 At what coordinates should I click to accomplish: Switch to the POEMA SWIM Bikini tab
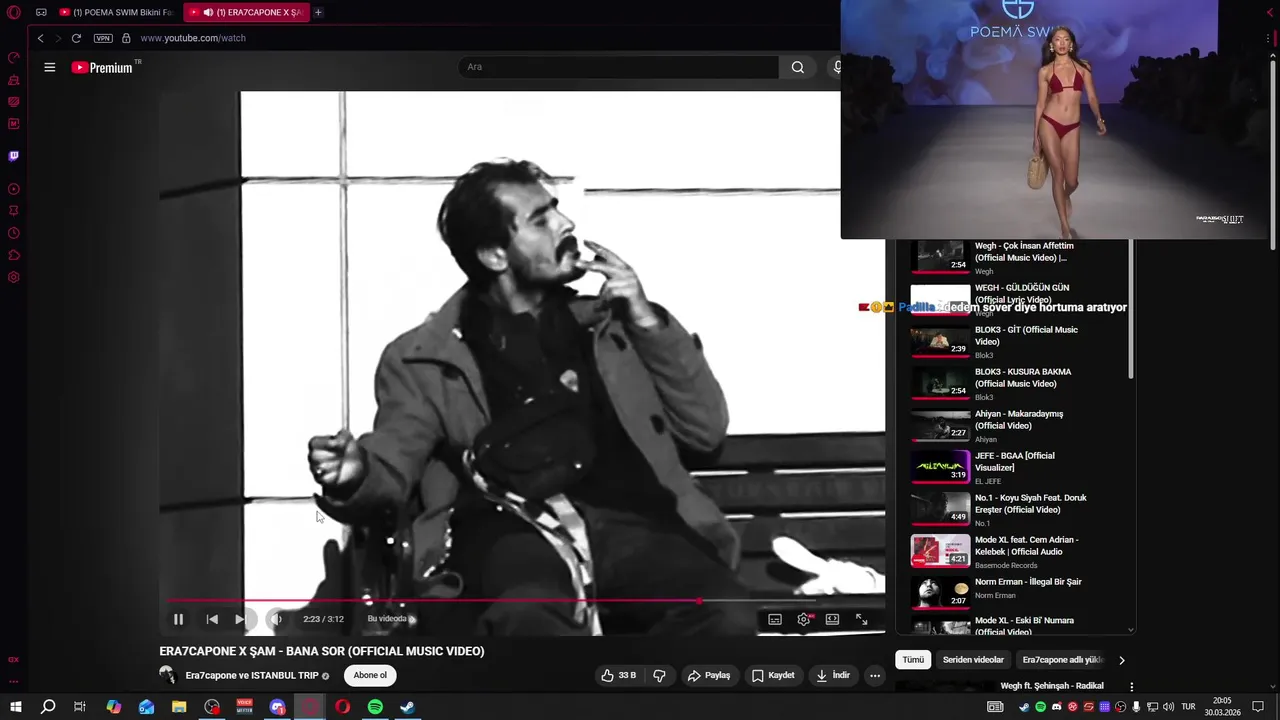[x=116, y=13]
